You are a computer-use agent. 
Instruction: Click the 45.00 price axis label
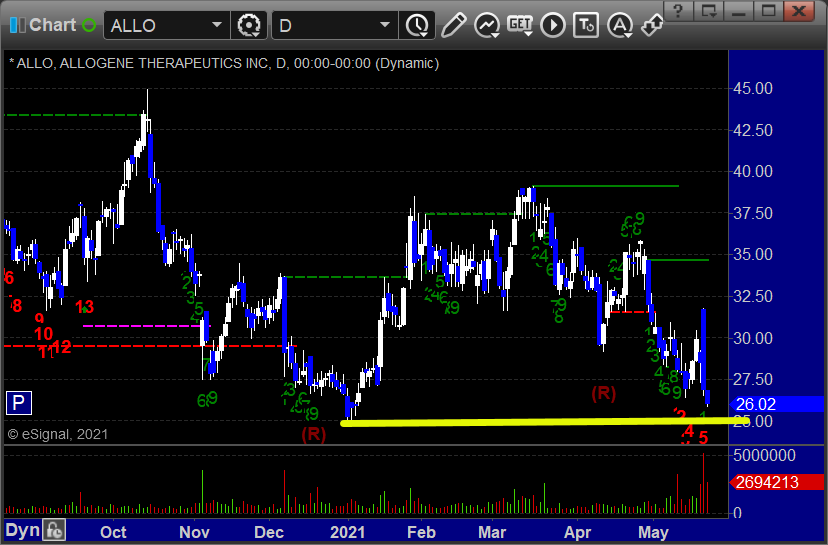pyautogui.click(x=752, y=88)
